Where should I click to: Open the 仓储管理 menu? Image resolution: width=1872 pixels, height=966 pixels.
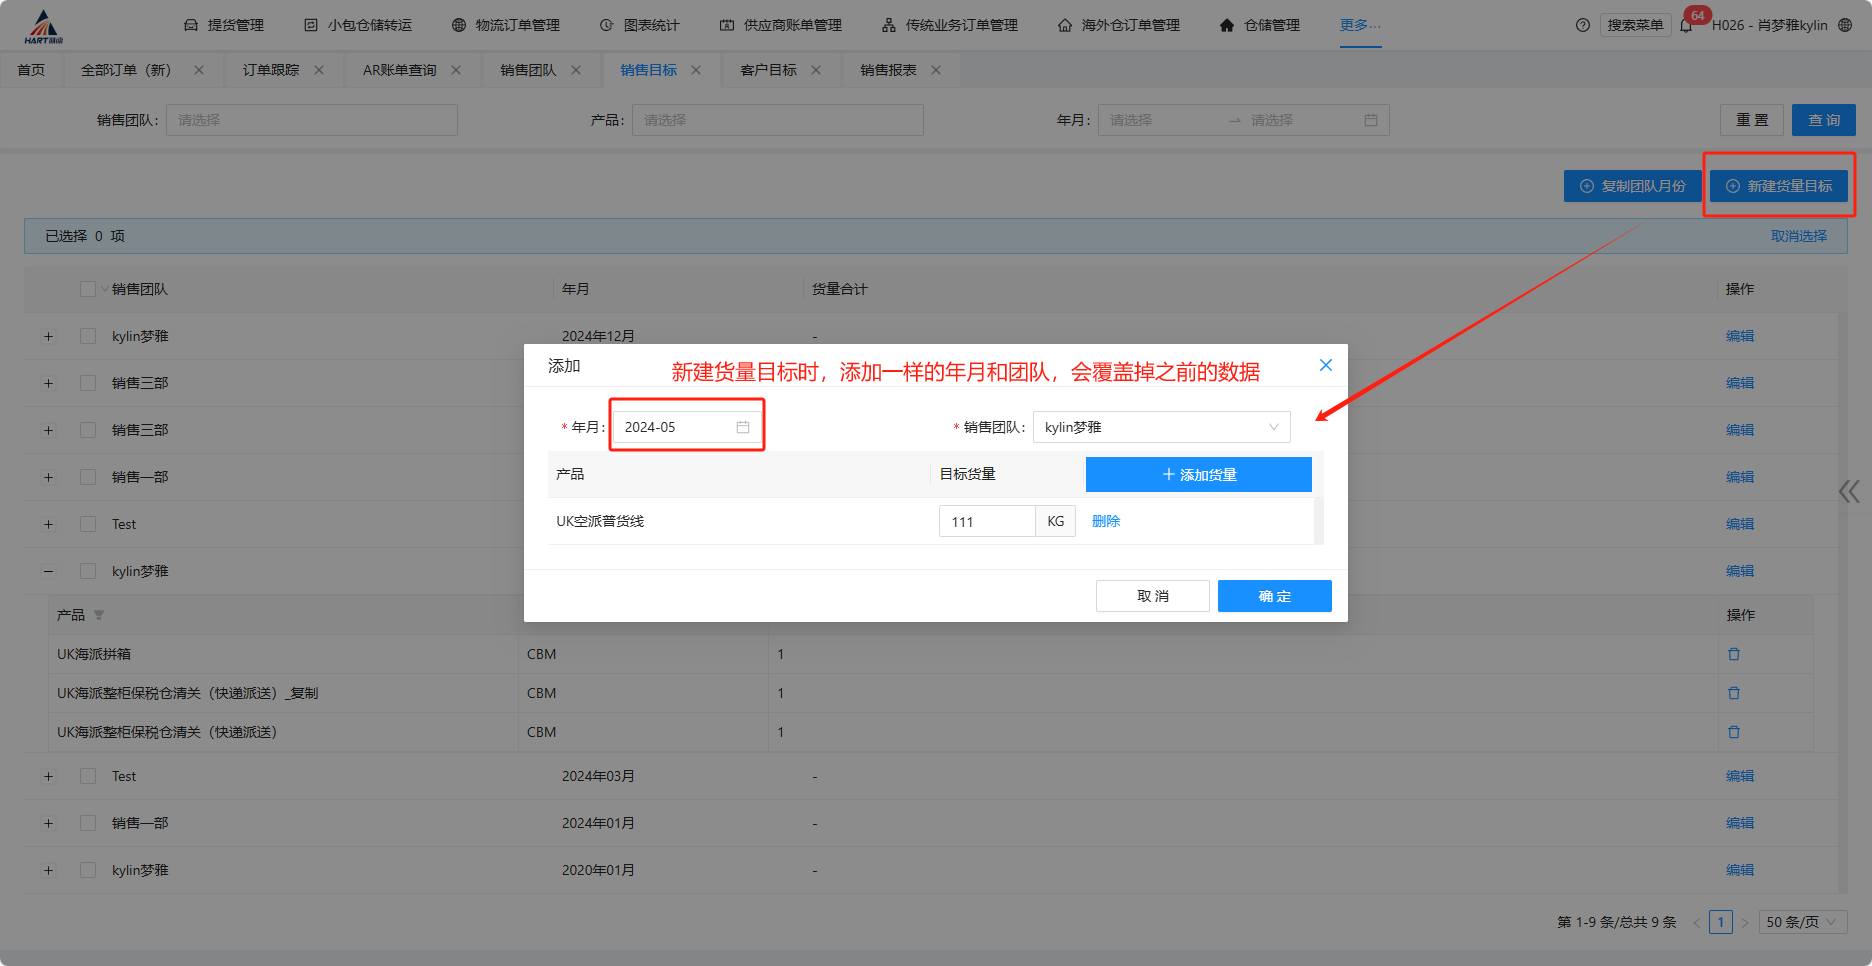pos(1260,25)
